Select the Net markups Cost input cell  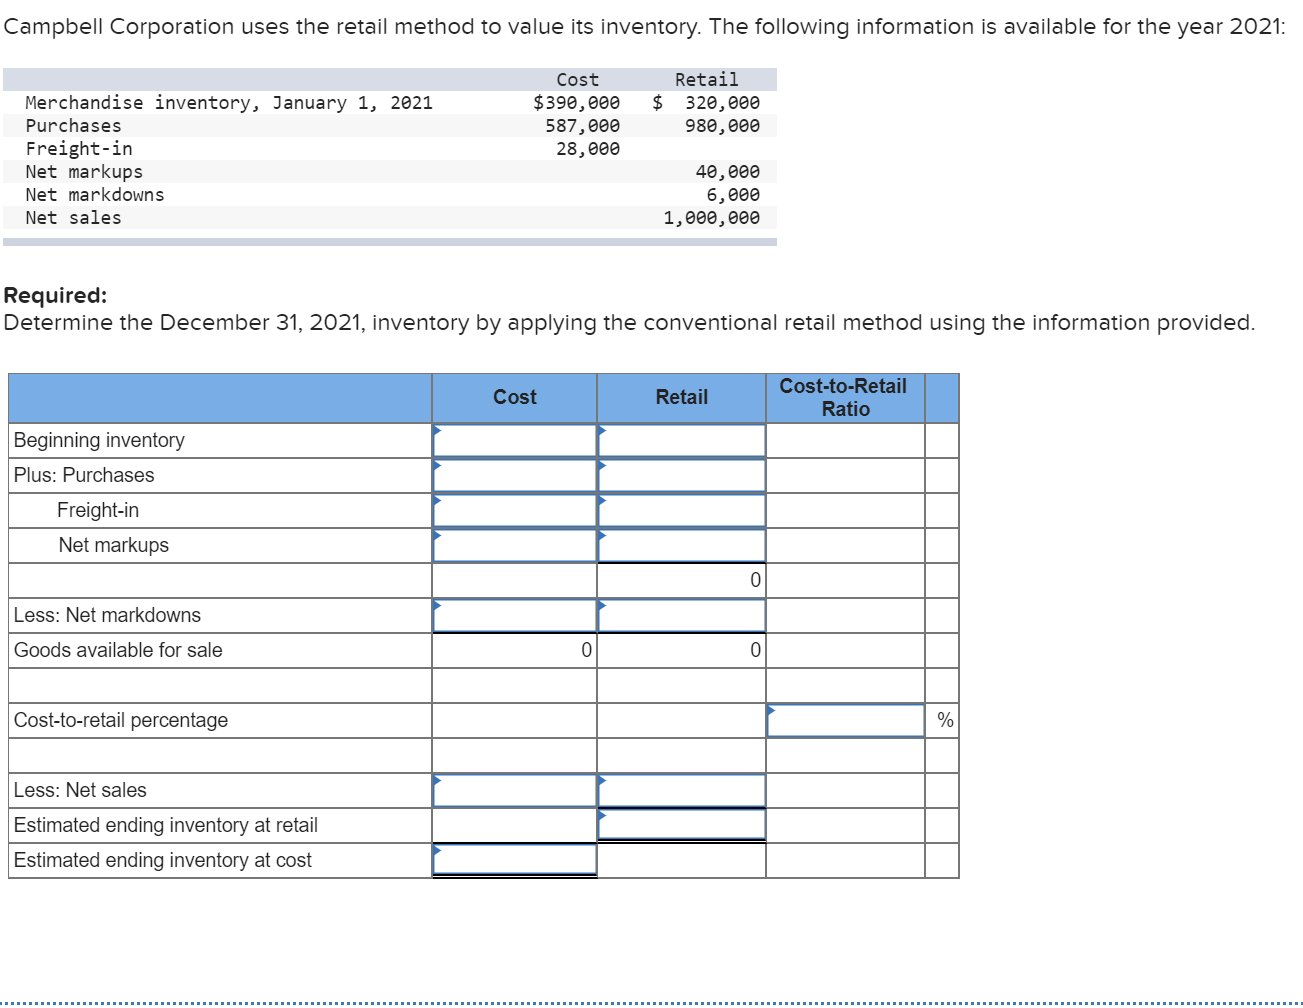pyautogui.click(x=515, y=545)
